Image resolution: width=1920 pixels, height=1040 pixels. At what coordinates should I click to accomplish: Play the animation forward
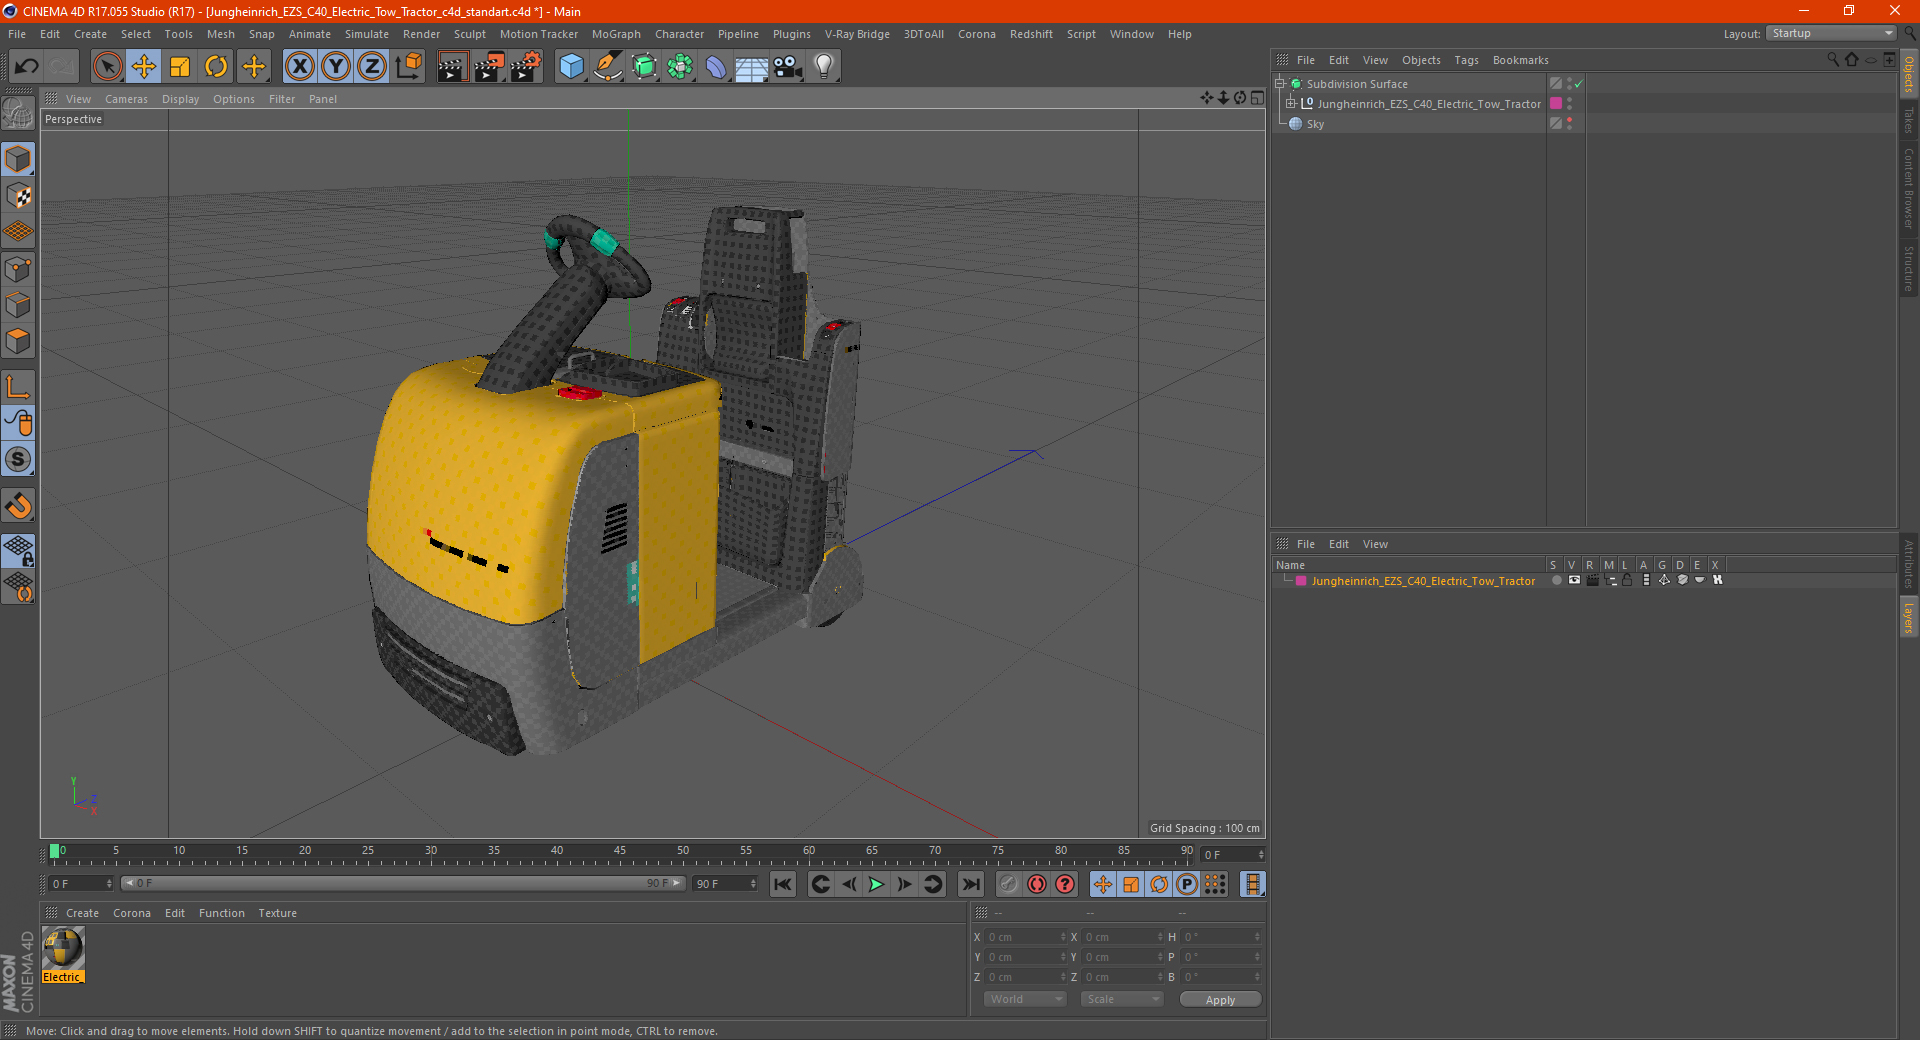[876, 884]
